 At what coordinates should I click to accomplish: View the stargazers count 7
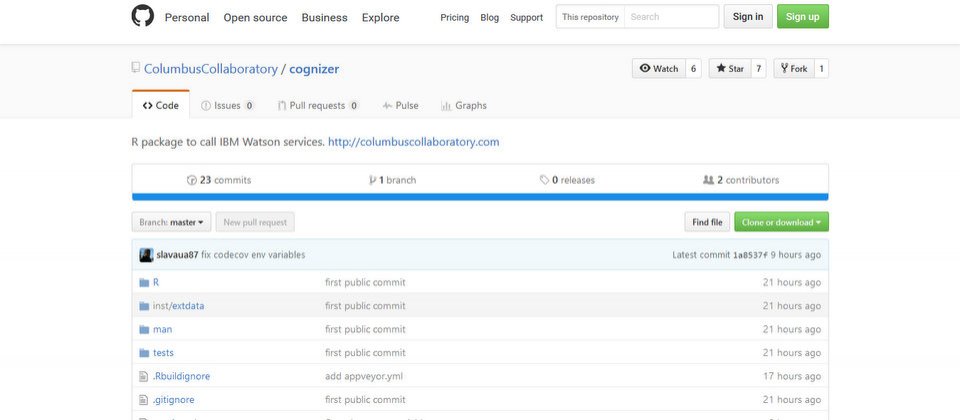point(758,69)
